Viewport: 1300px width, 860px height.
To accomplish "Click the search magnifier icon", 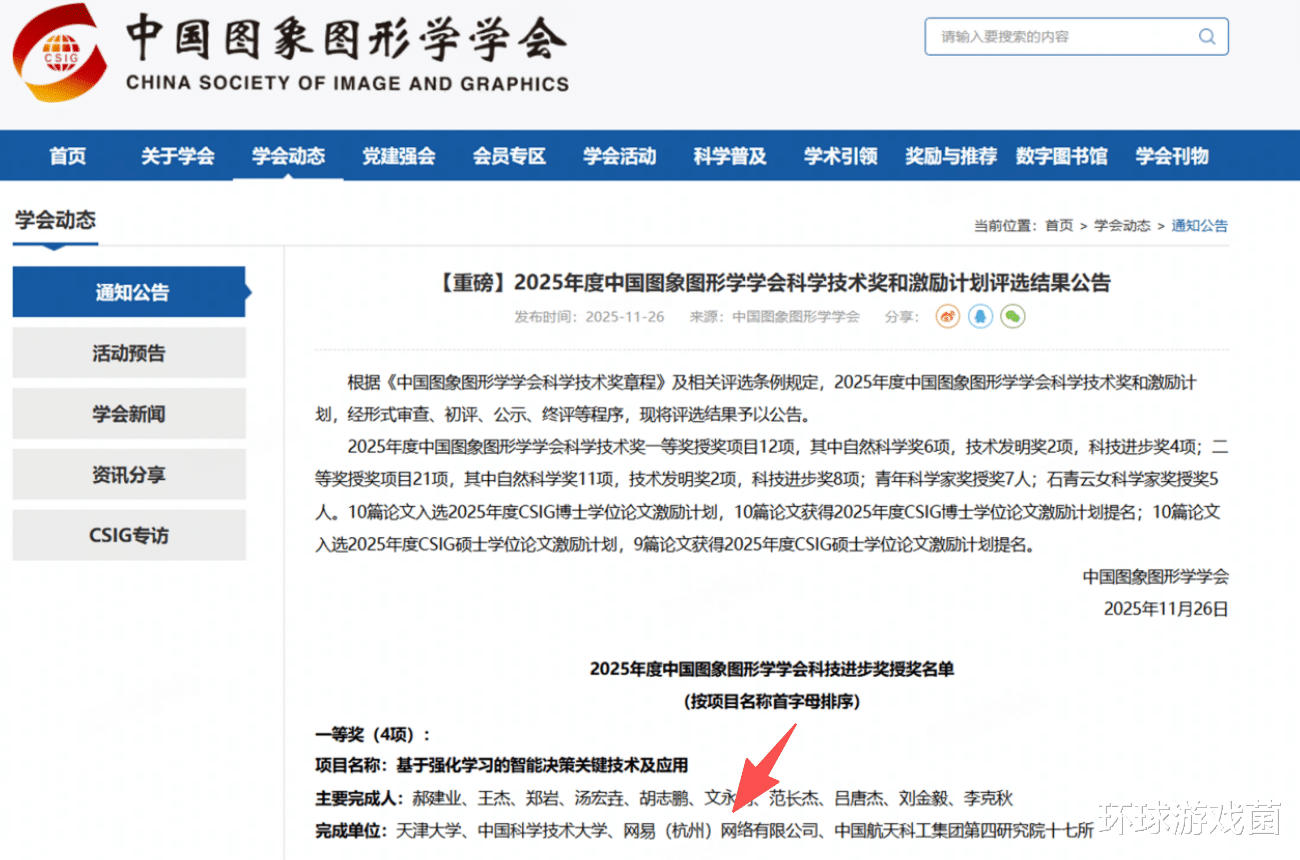I will (1207, 37).
